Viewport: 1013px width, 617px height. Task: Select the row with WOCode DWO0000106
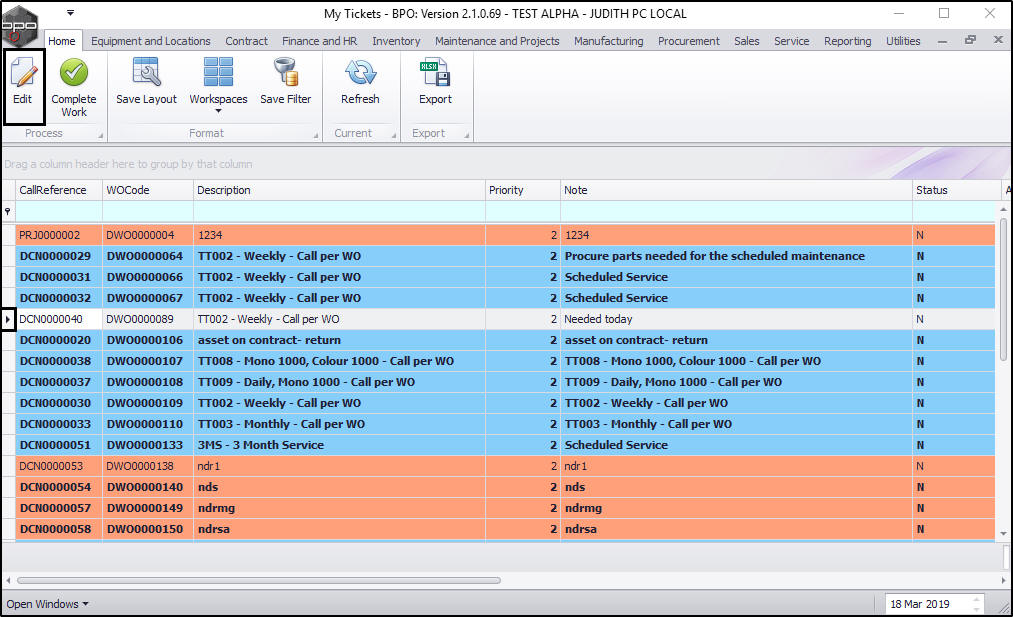[145, 340]
